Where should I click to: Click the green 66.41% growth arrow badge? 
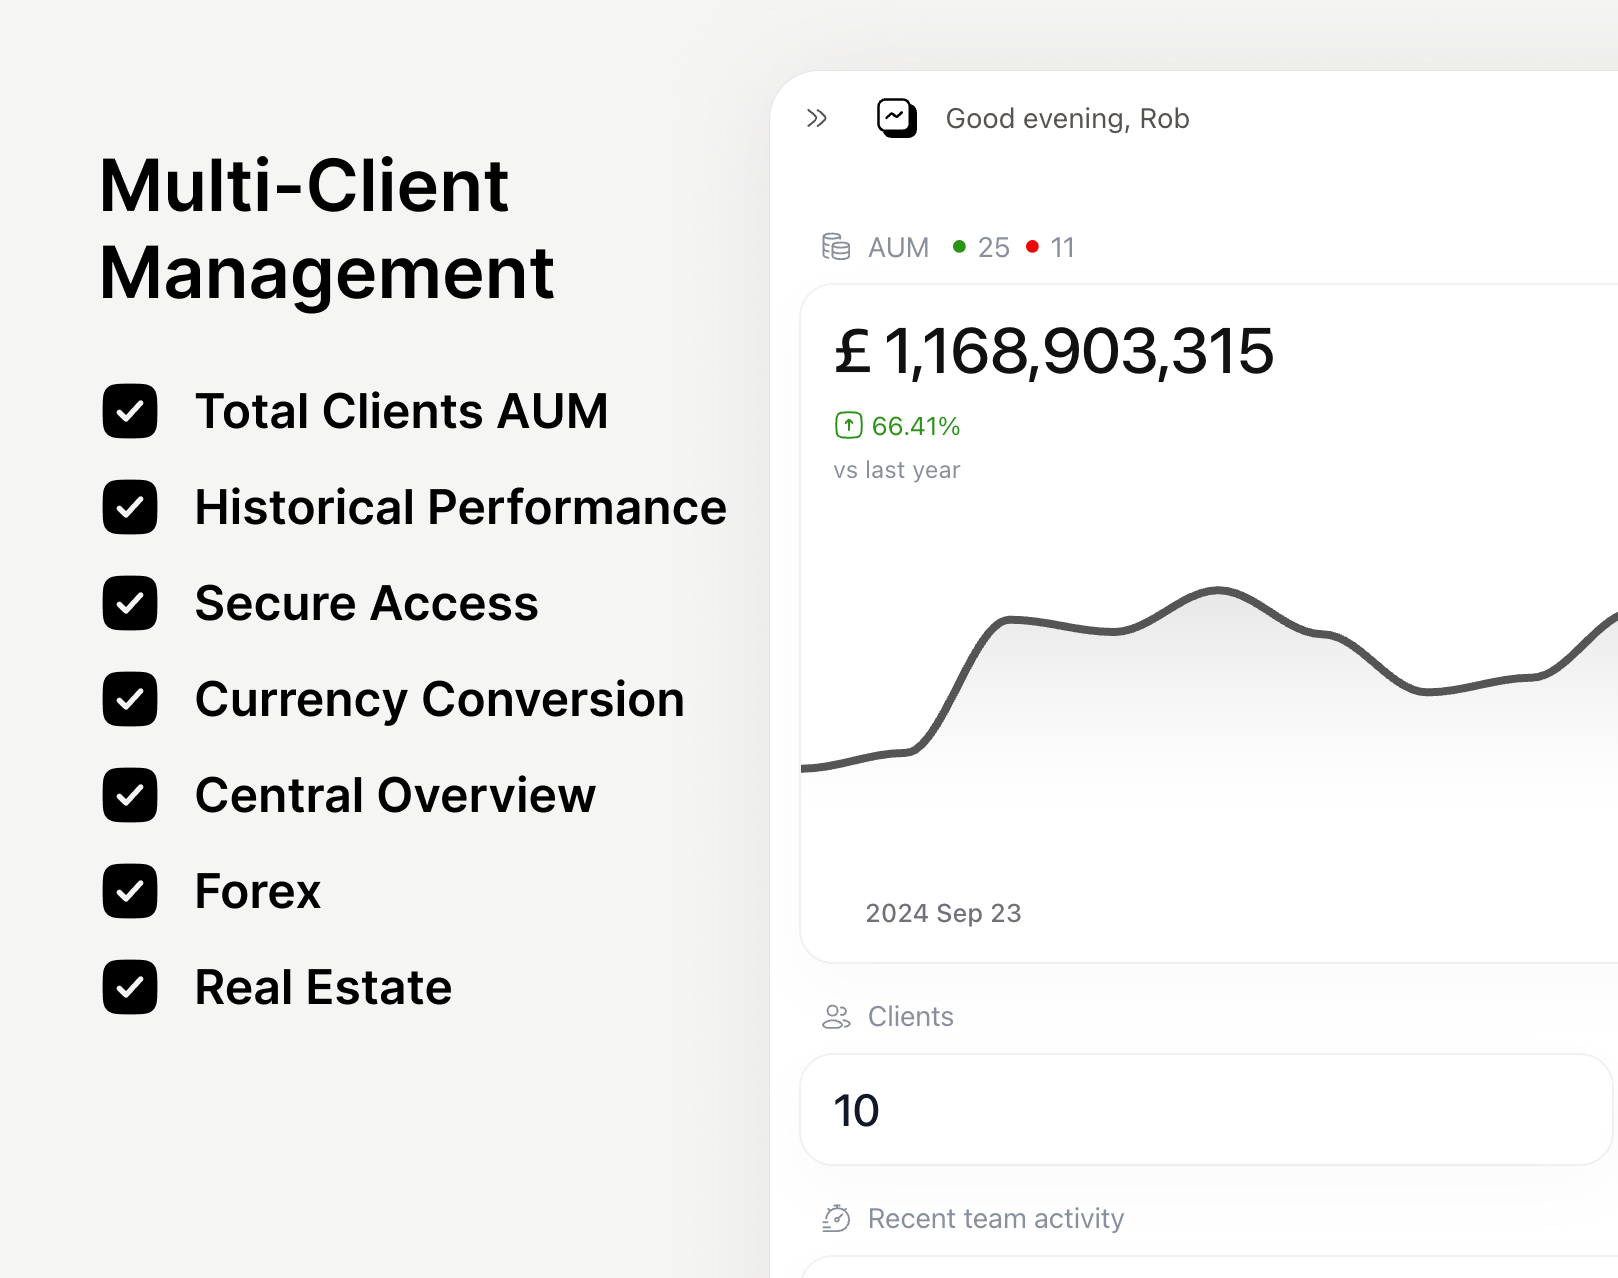[847, 425]
